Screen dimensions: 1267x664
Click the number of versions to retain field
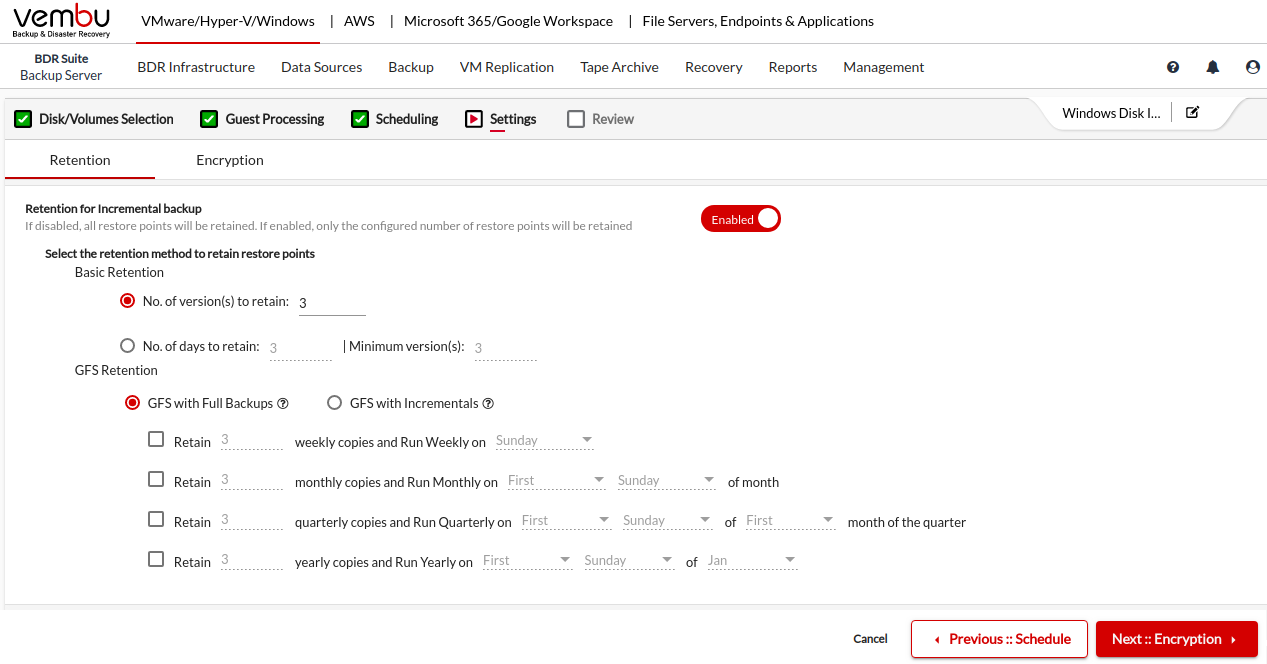coord(332,303)
